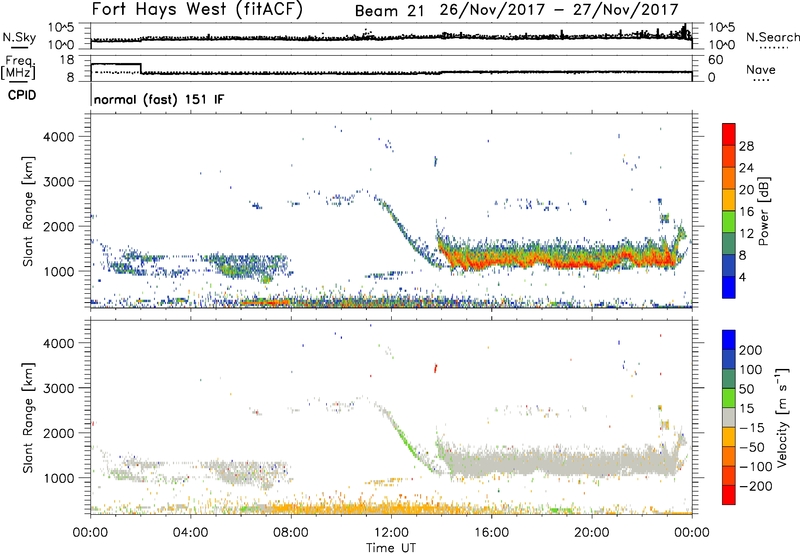Click the "-200" tick on the Velocity scale
The height and width of the screenshot is (554, 800).
755,486
